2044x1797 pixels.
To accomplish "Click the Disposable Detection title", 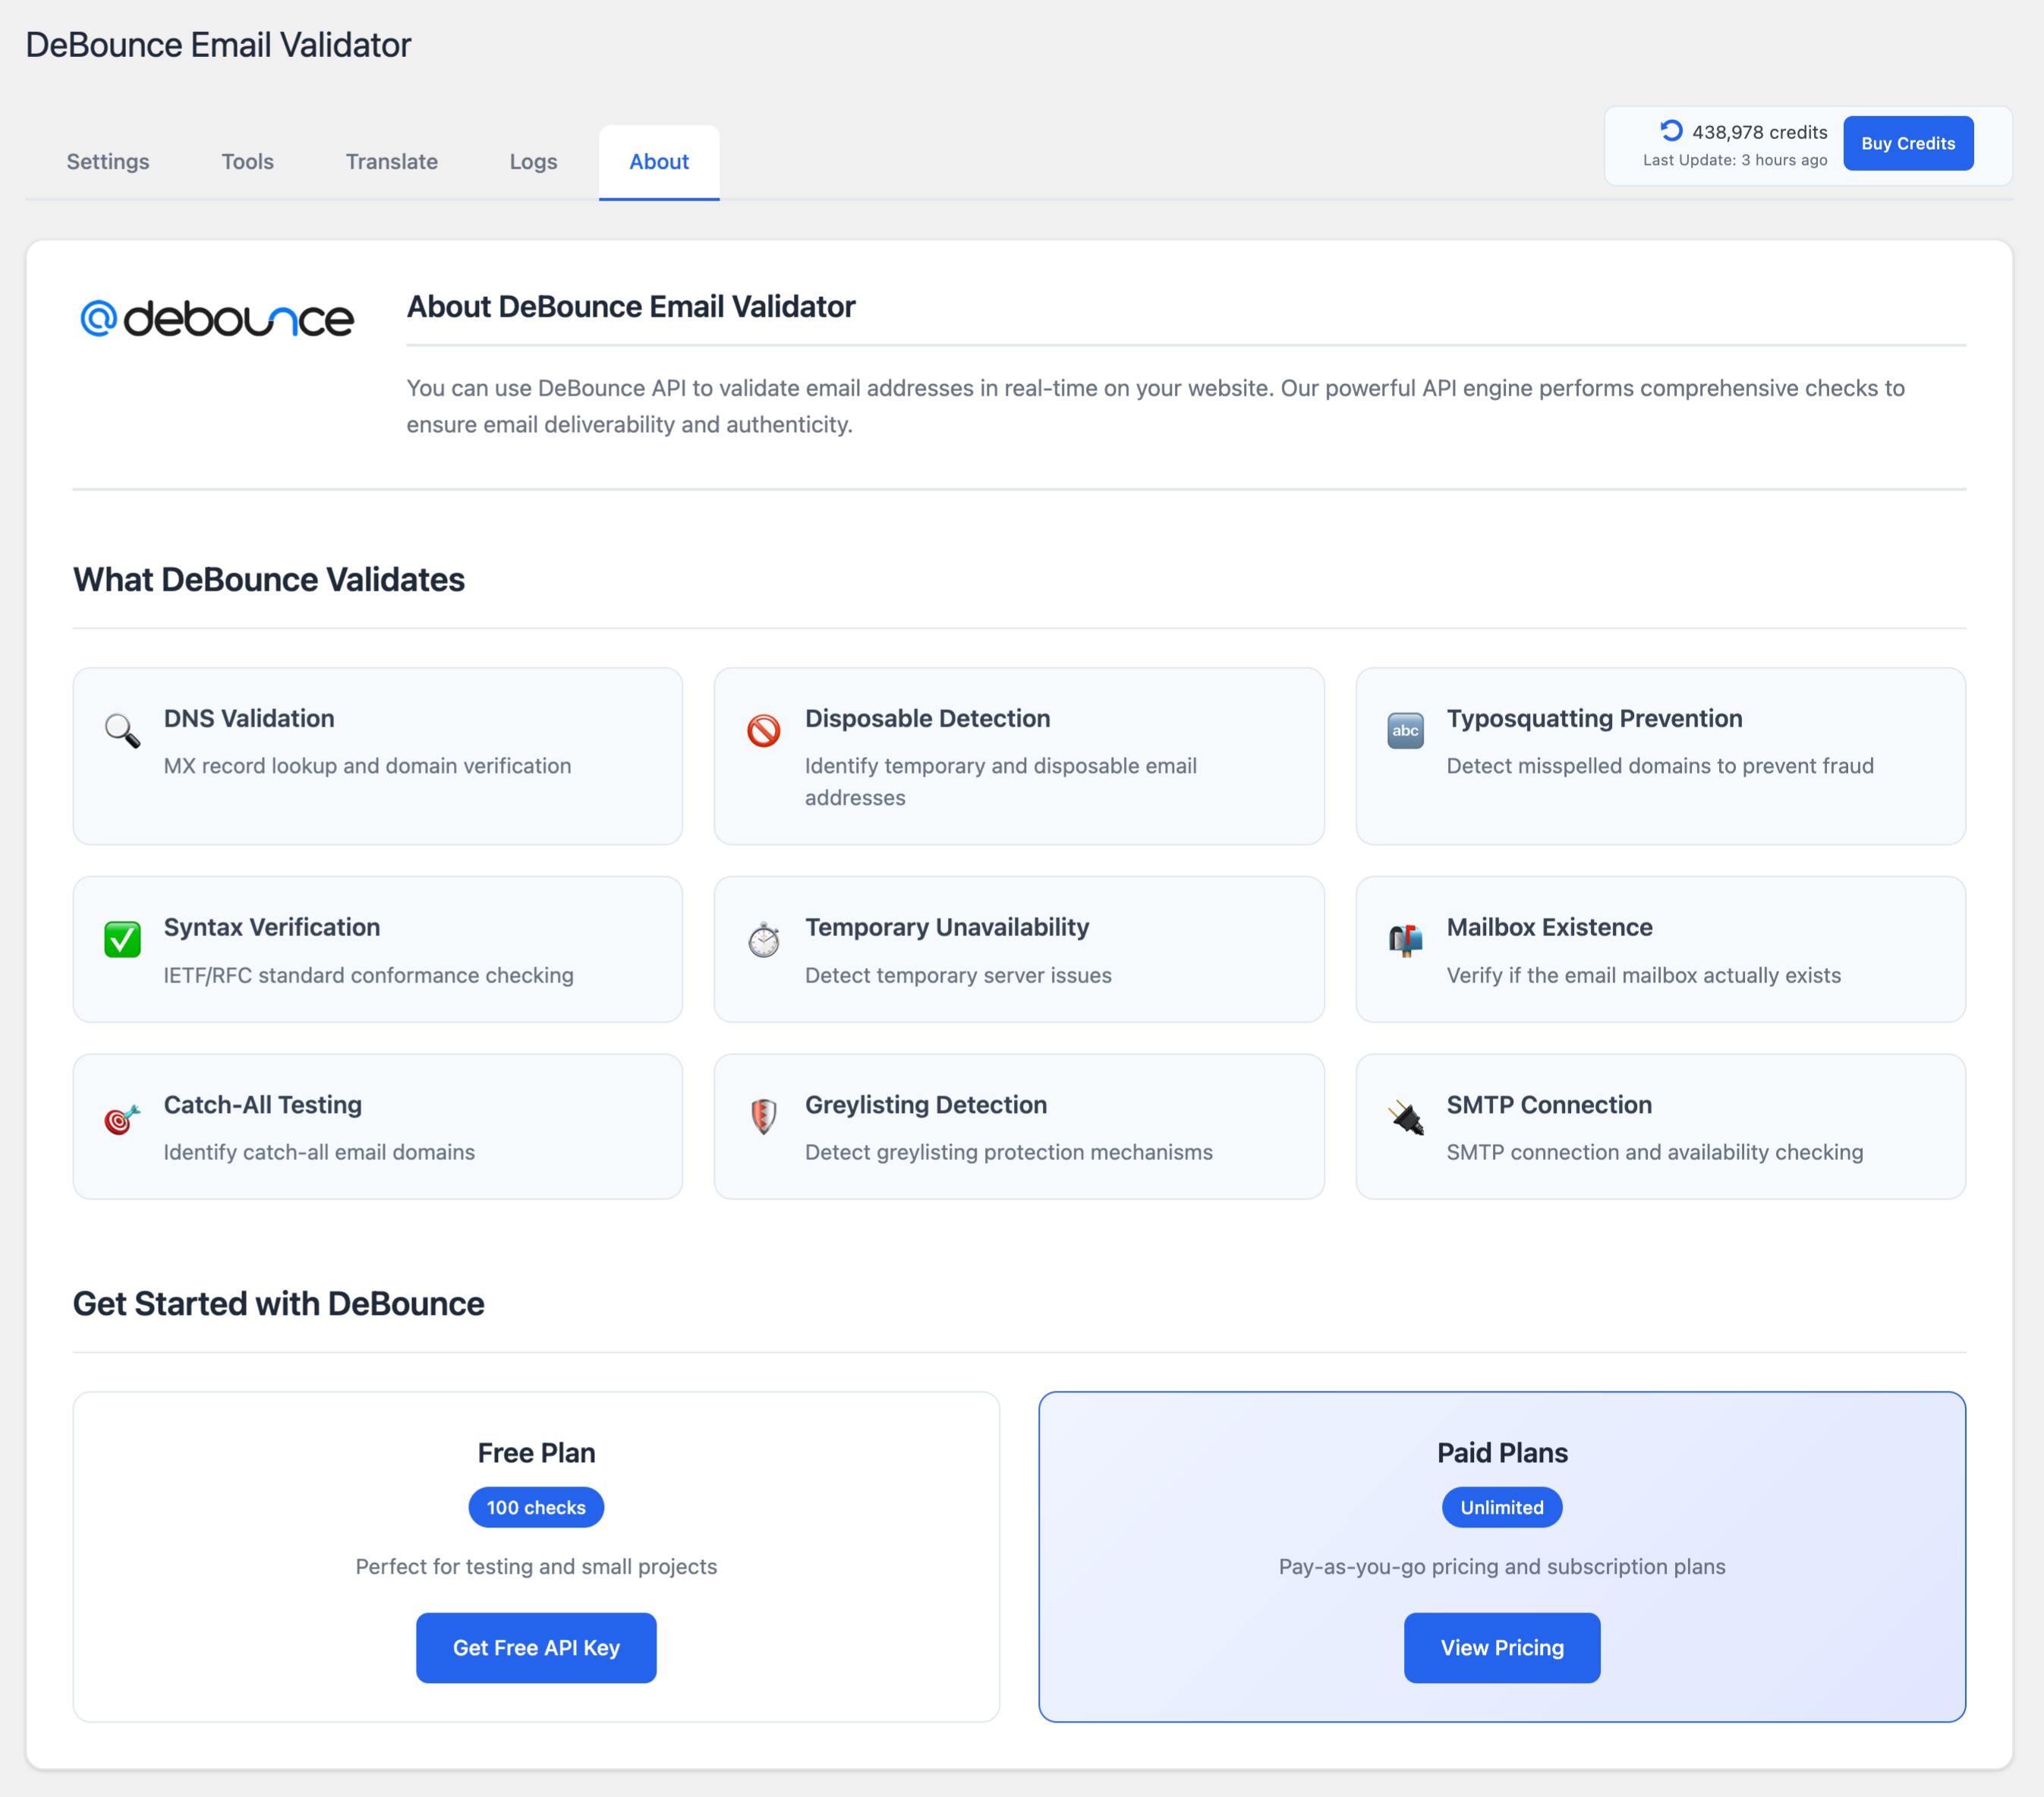I will [x=927, y=718].
